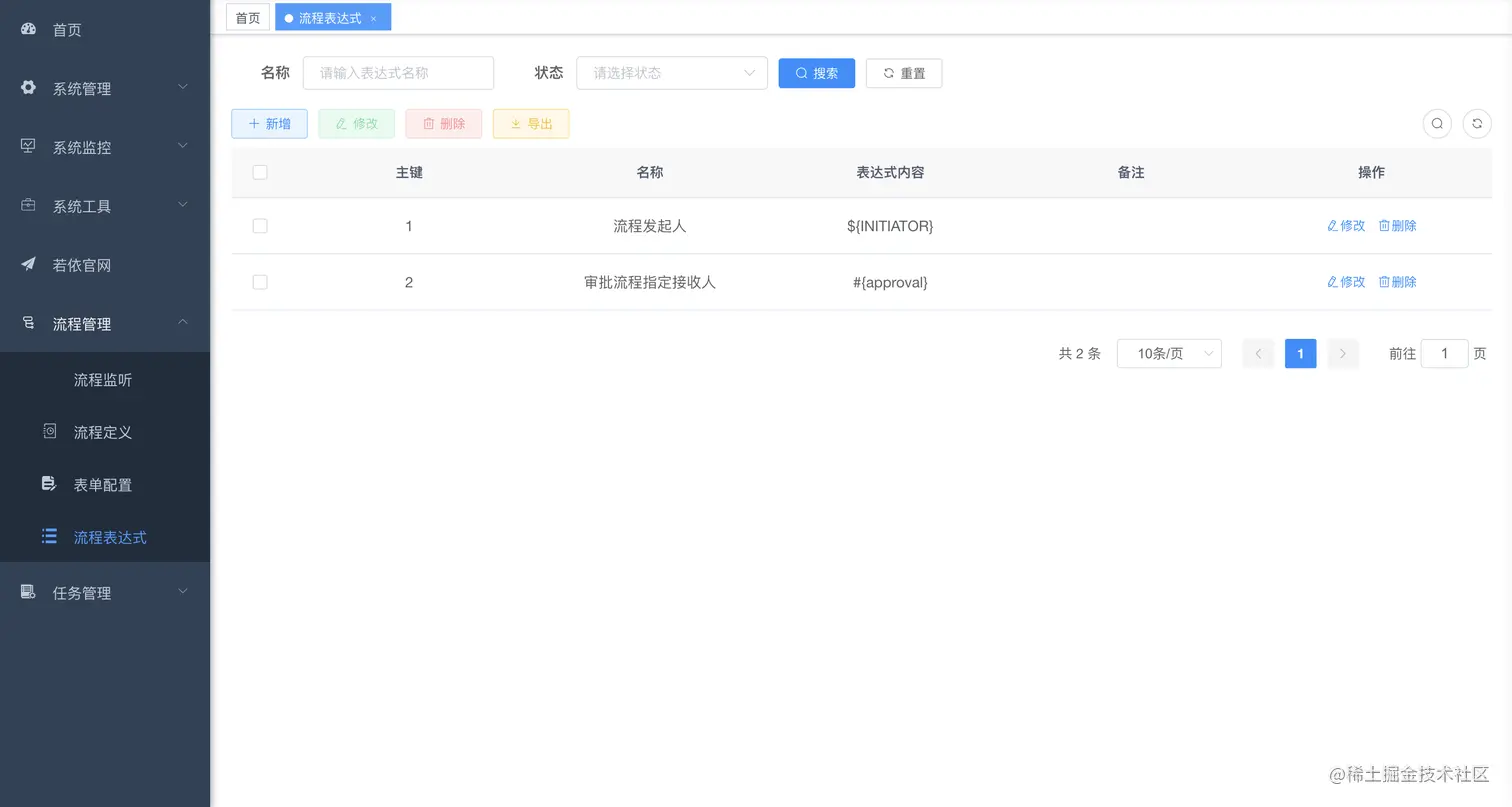
Task: Click the #{approval} expression cell
Action: [x=890, y=282]
